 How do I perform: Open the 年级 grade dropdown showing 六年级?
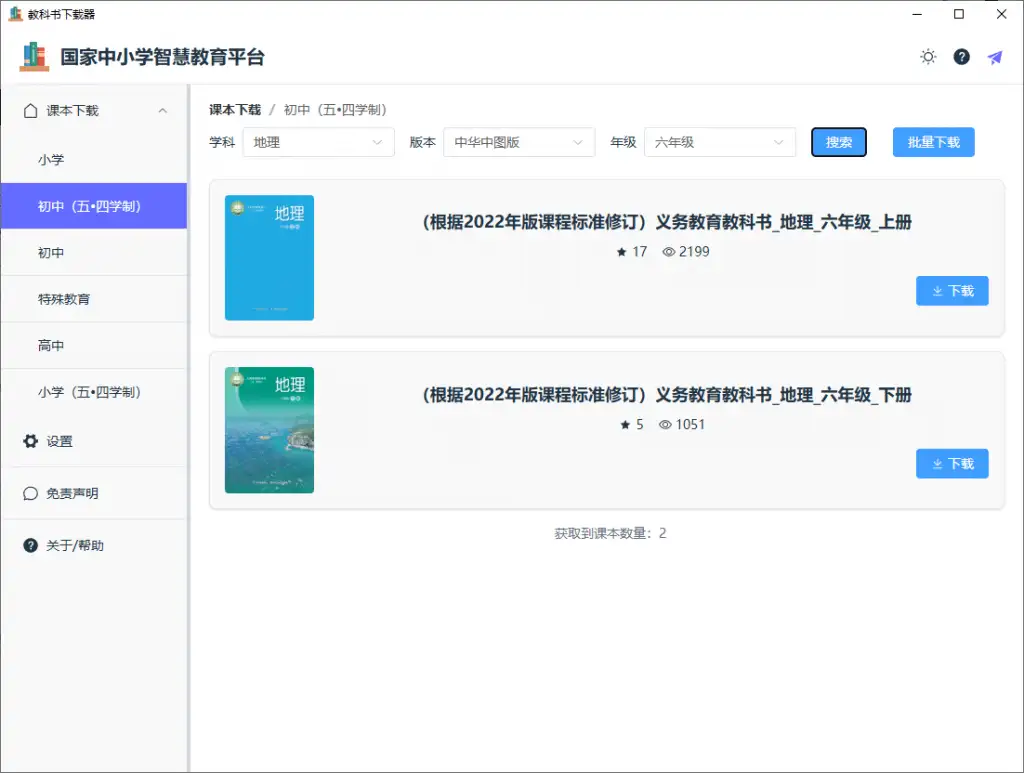point(719,142)
